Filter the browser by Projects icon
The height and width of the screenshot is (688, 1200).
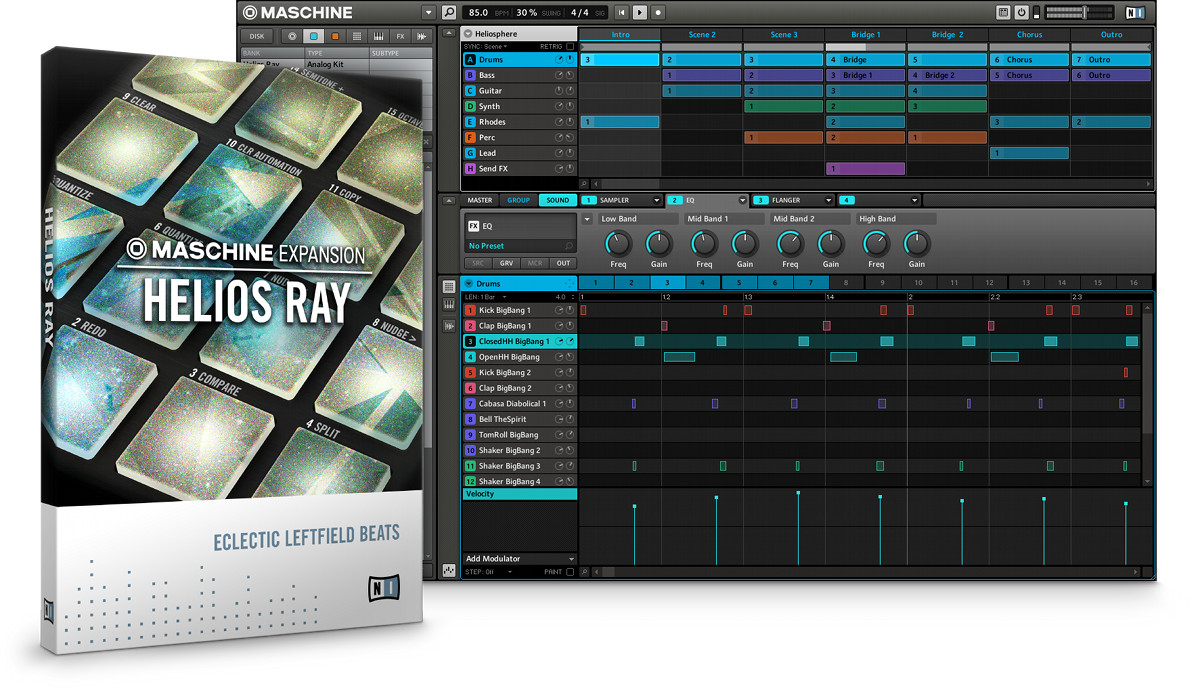click(292, 36)
